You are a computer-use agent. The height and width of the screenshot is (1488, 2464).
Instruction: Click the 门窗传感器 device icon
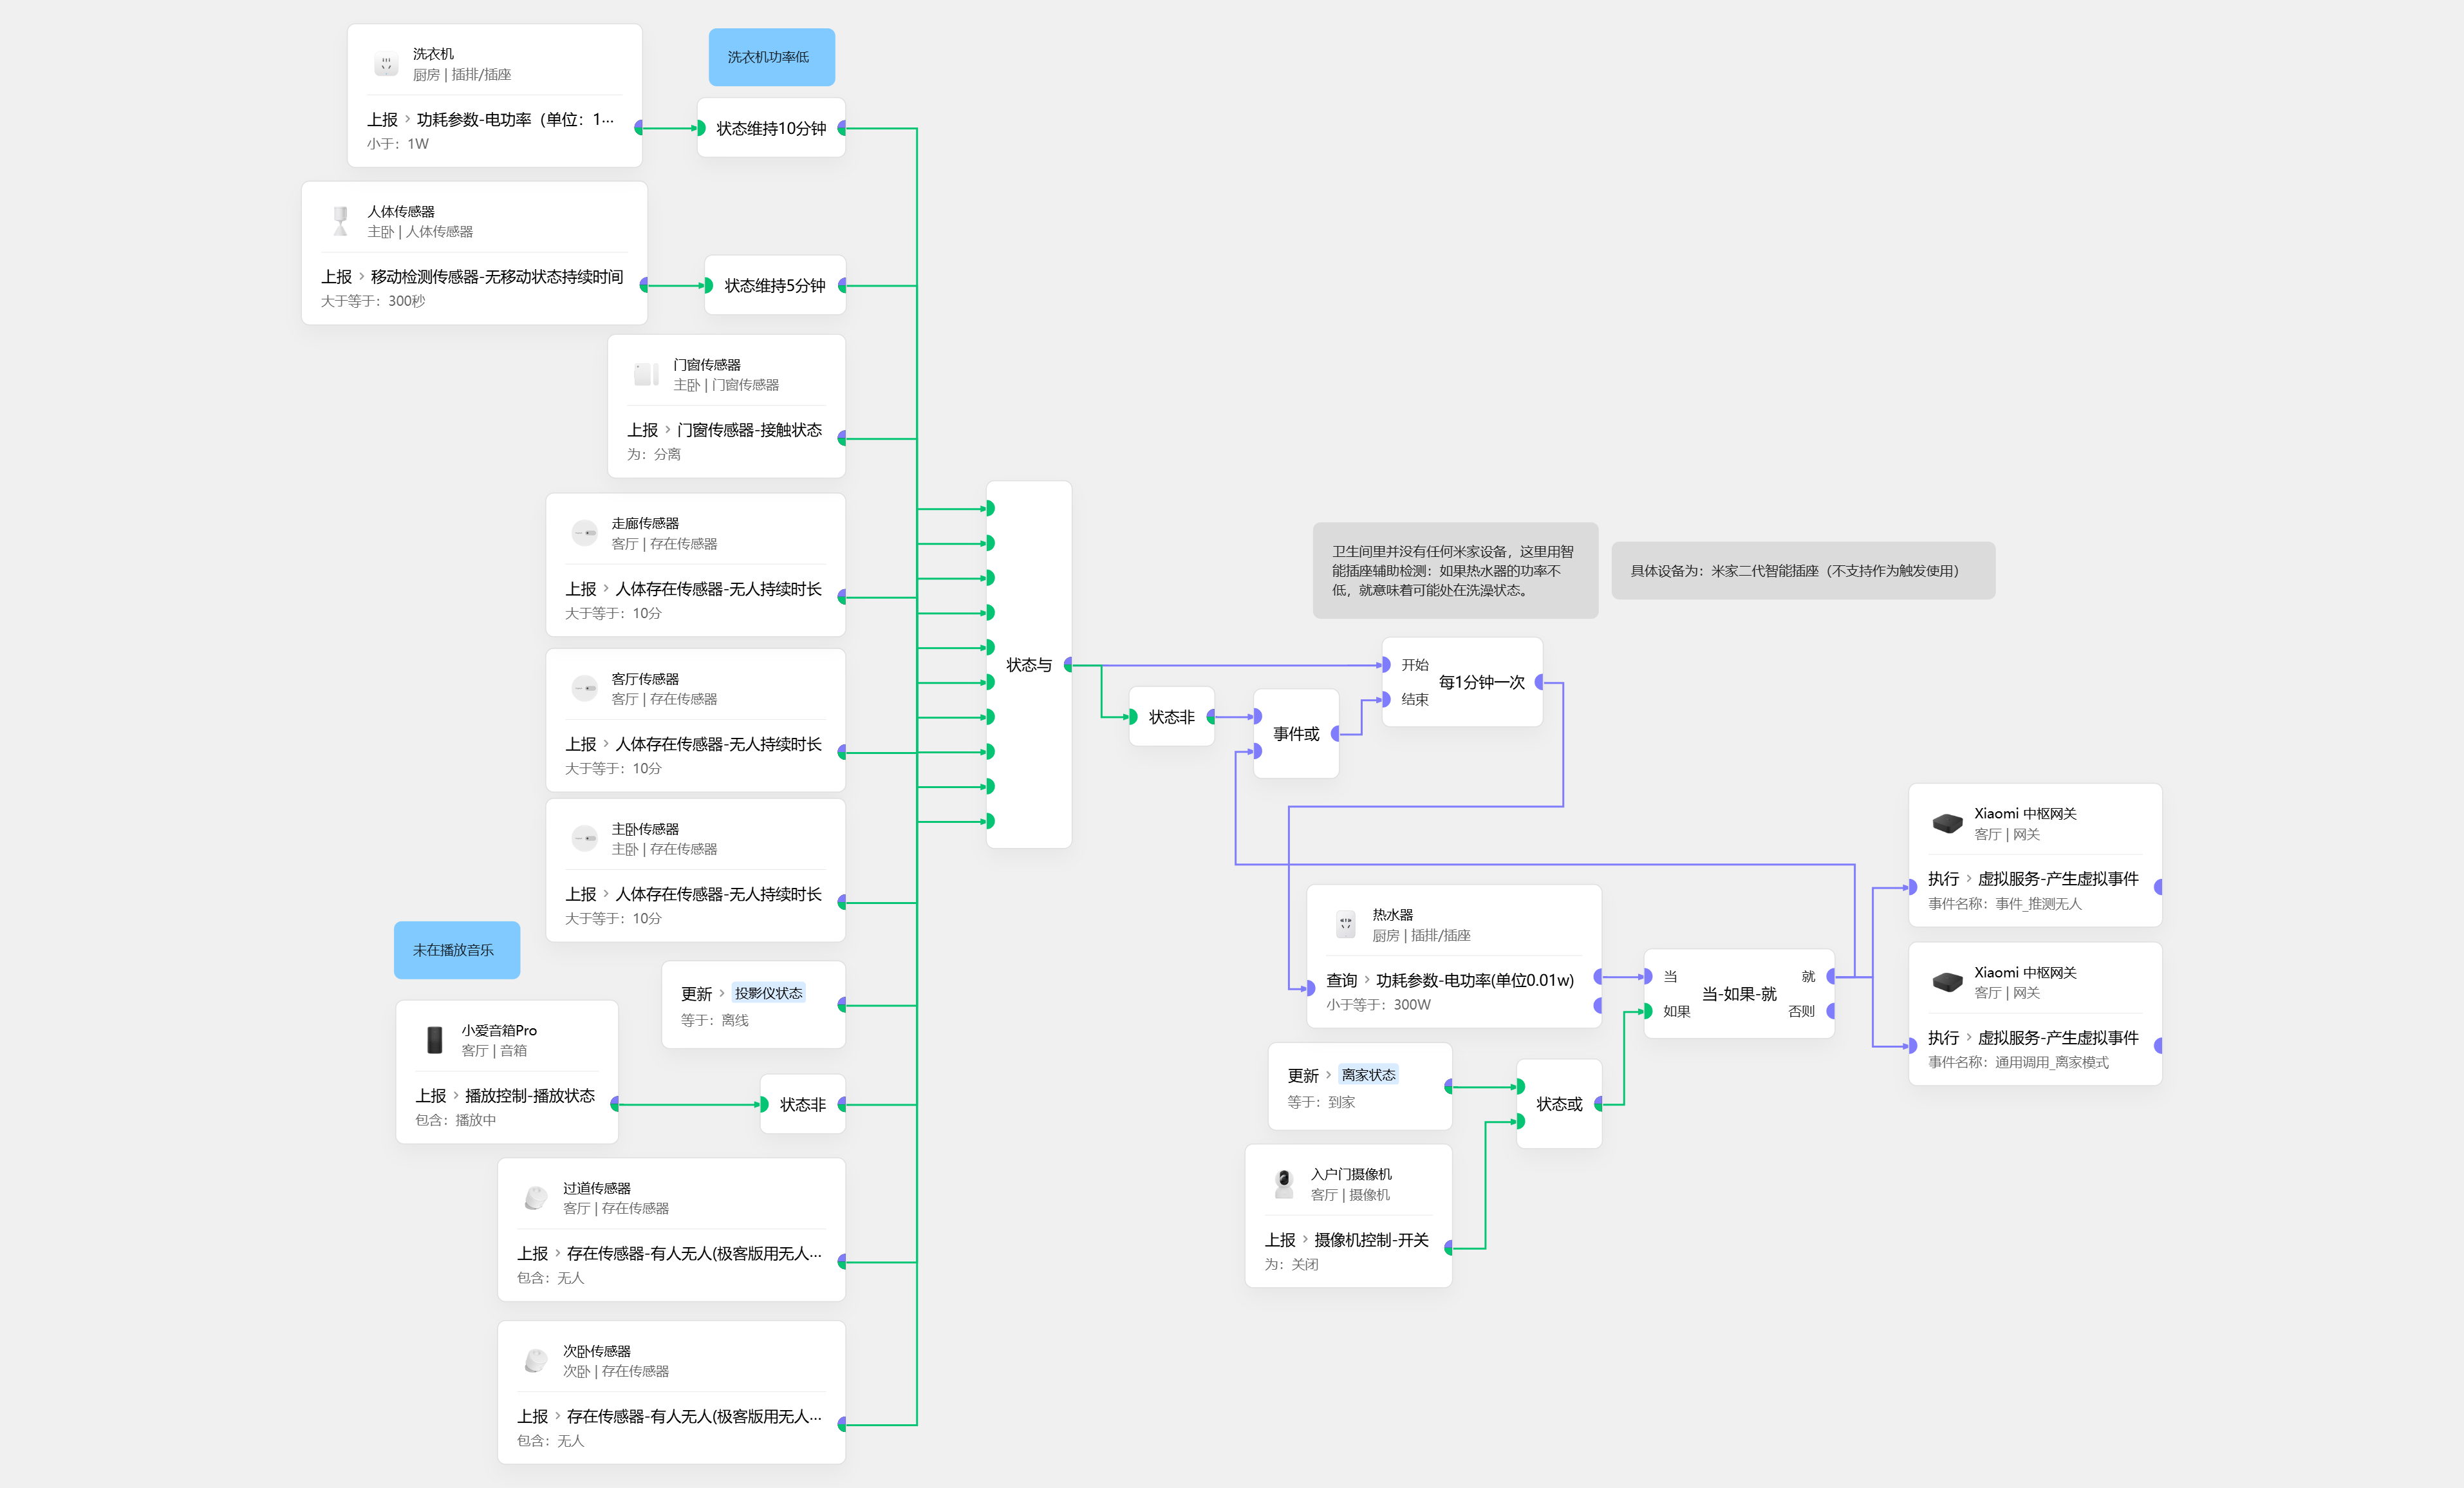(646, 375)
